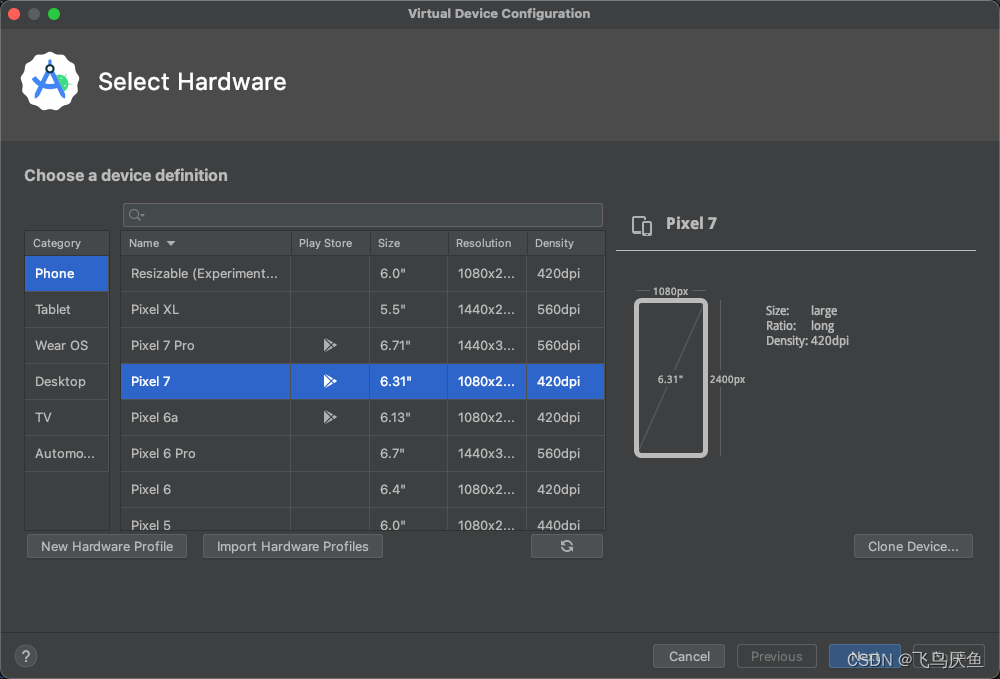Click the 5.5" size cell
The height and width of the screenshot is (679, 1000).
point(409,309)
